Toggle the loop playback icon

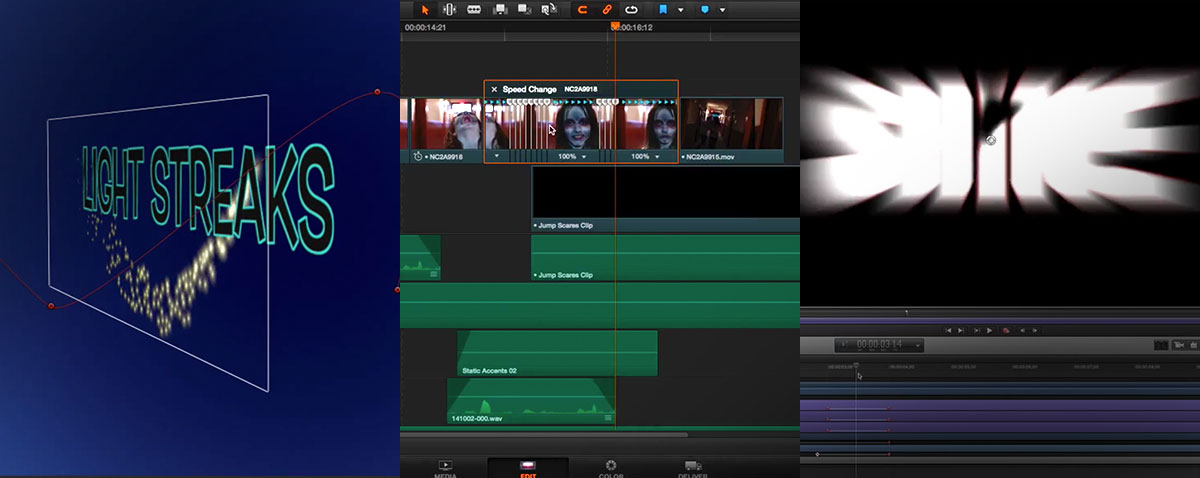click(632, 9)
